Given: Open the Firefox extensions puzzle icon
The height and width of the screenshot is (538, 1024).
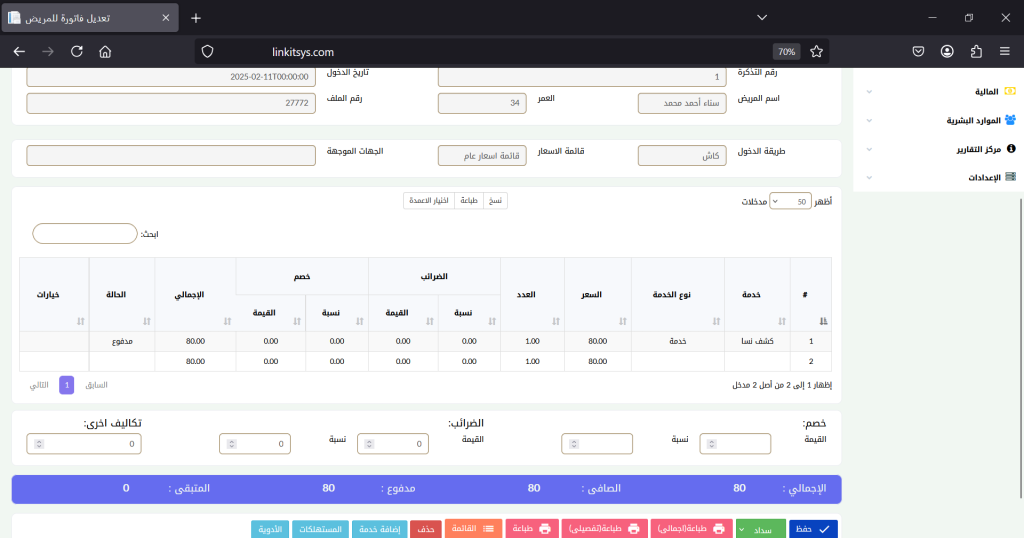Looking at the screenshot, I should coord(976,51).
